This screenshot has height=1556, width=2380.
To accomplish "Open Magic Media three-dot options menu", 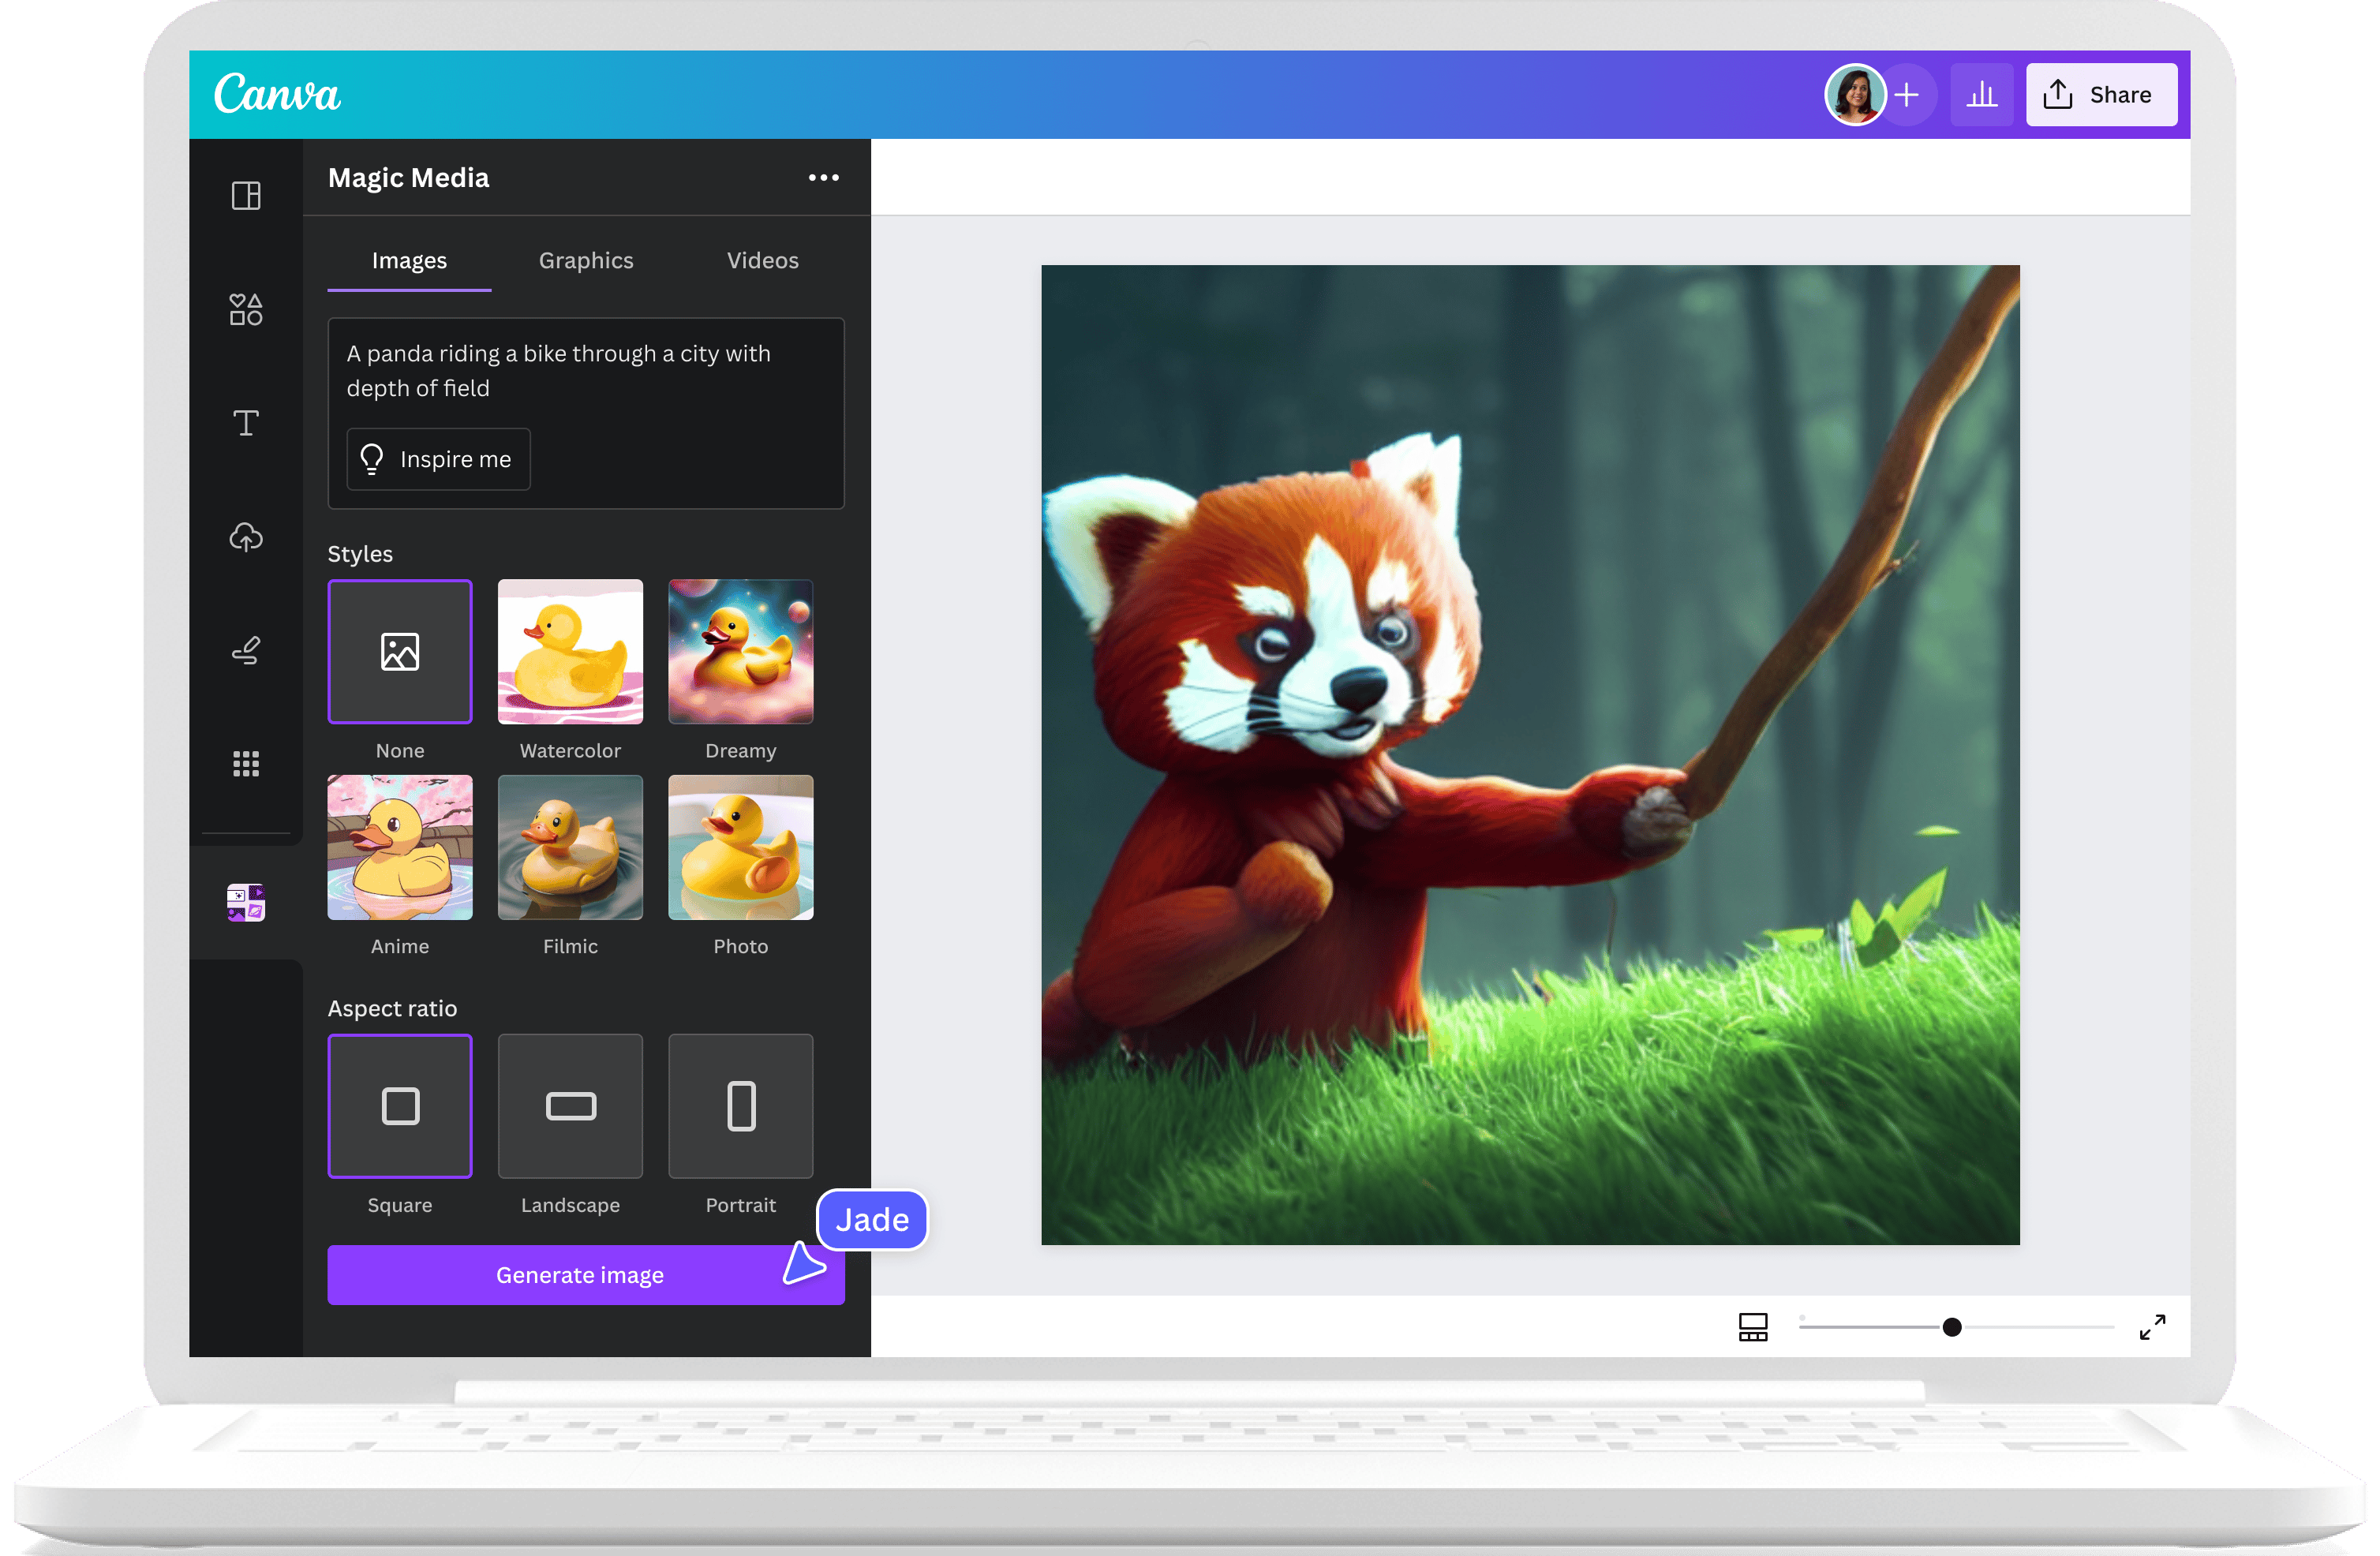I will coord(823,178).
